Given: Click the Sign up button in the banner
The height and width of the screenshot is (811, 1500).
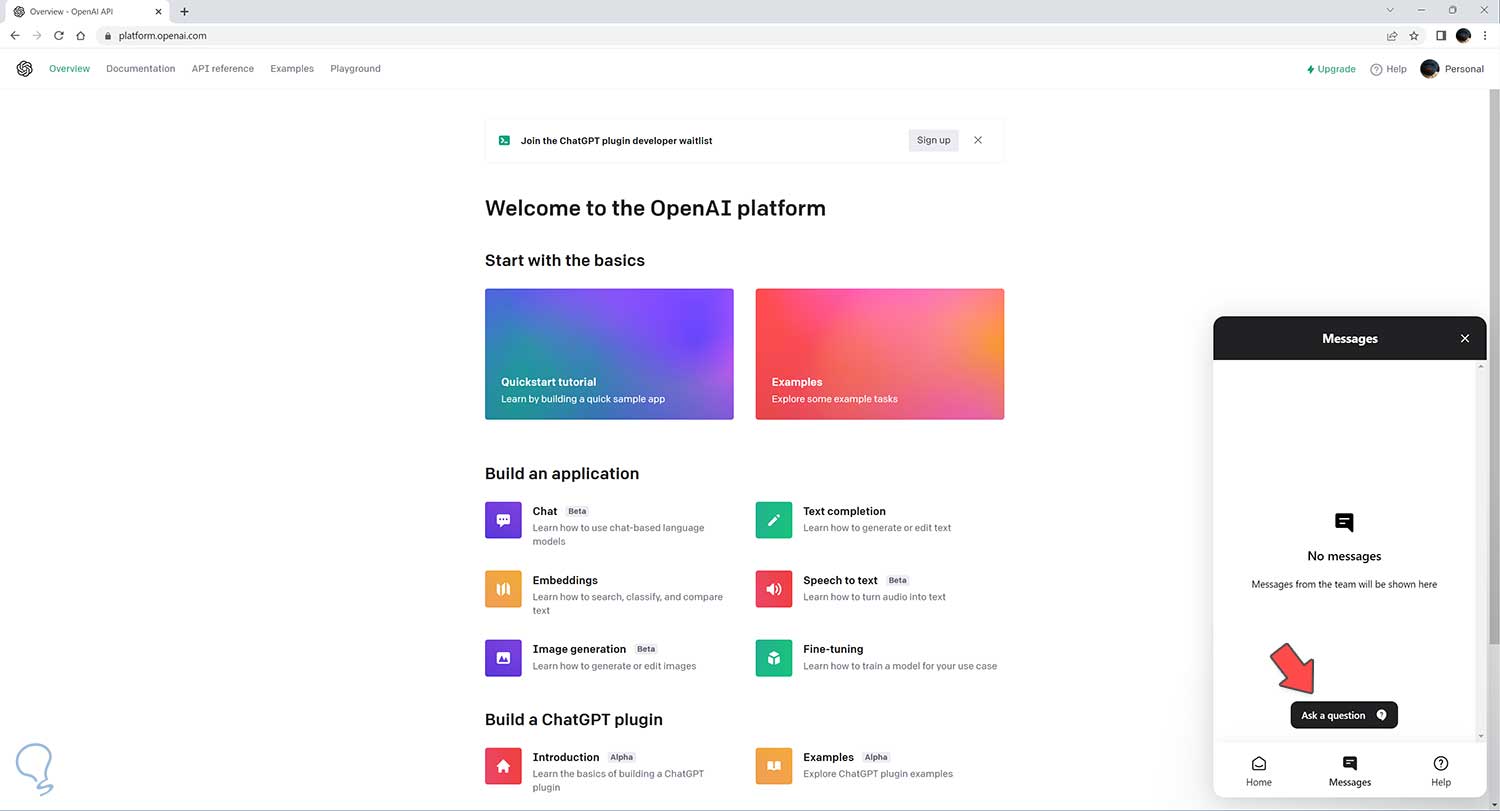Looking at the screenshot, I should pyautogui.click(x=933, y=140).
